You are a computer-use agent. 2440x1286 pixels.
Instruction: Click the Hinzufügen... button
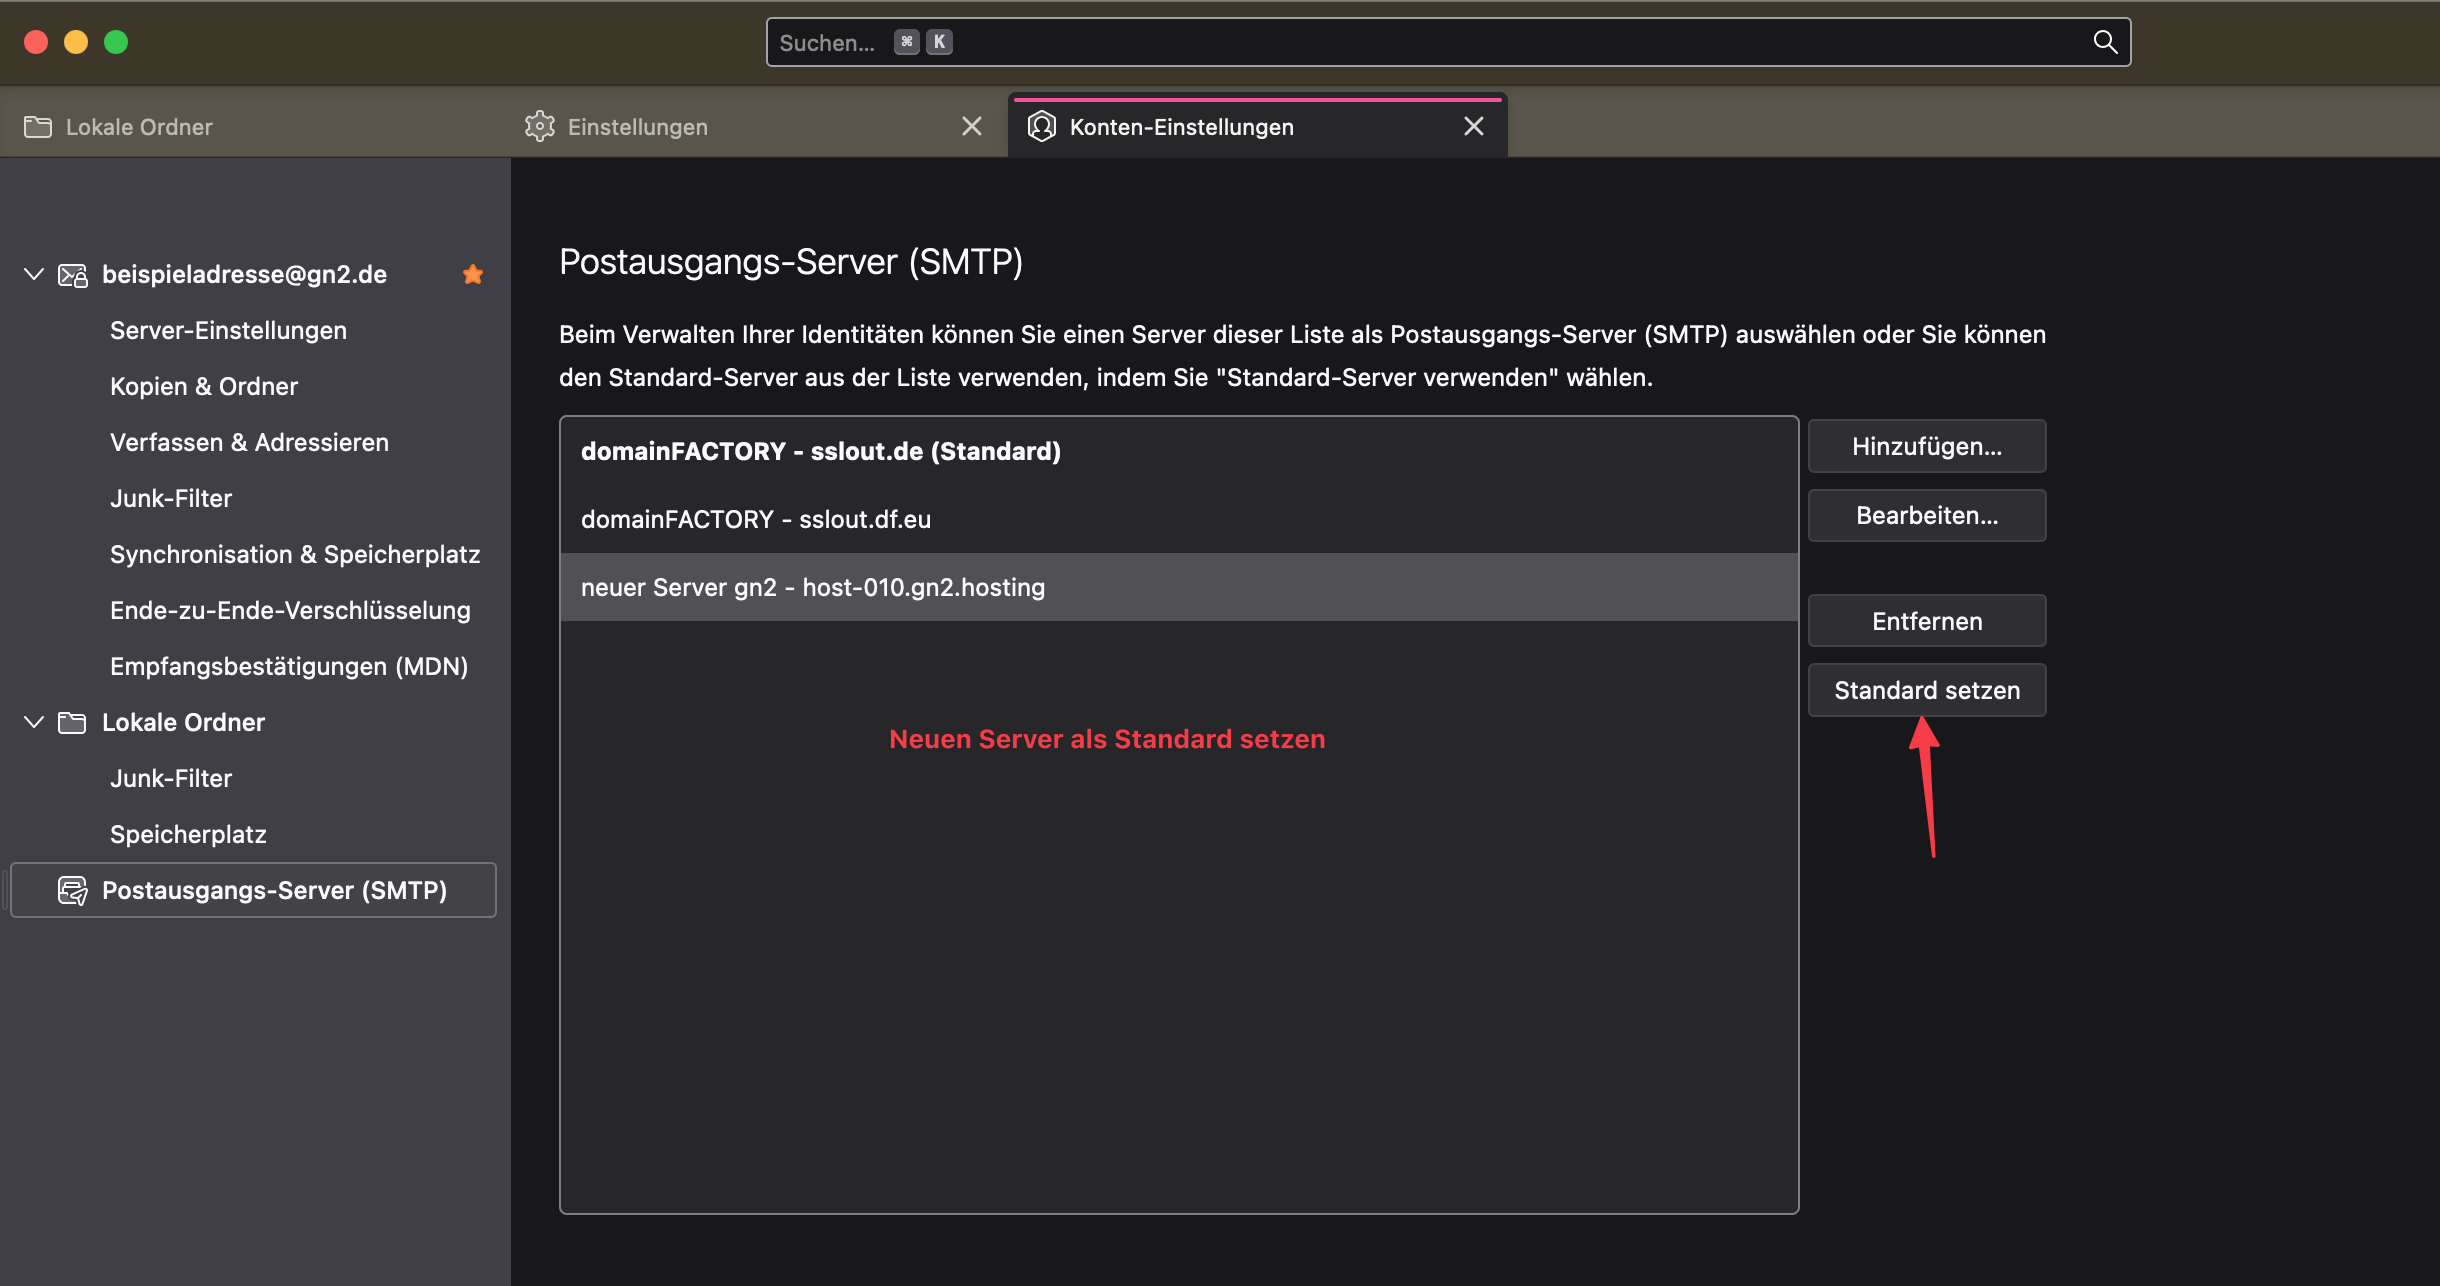click(x=1927, y=446)
